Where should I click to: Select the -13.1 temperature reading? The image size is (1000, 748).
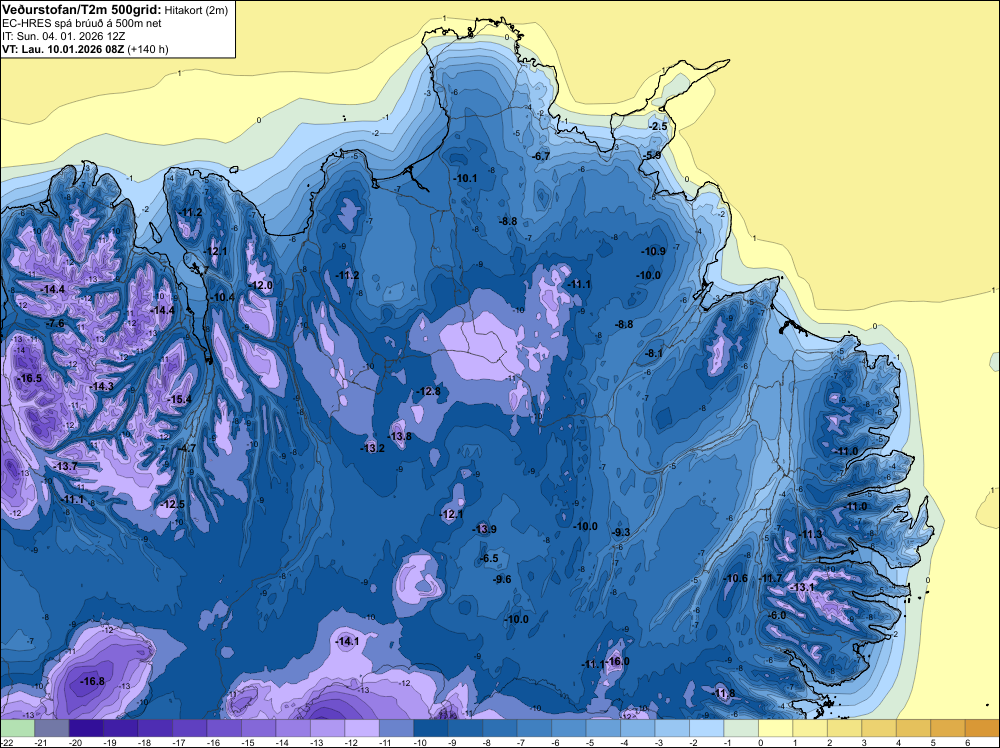point(802,587)
